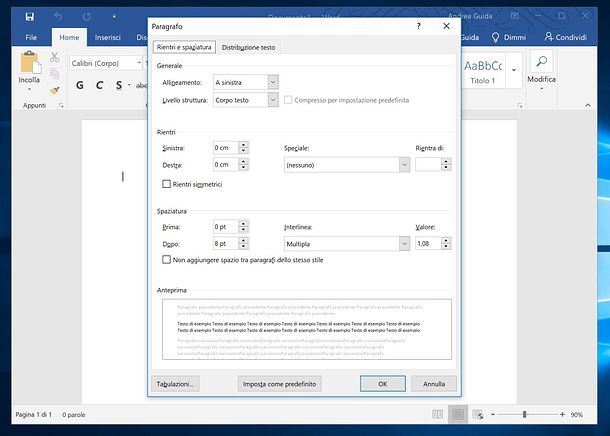Screen dimensions: 610x436
Task: Confirm with the OK button
Action: (382, 384)
